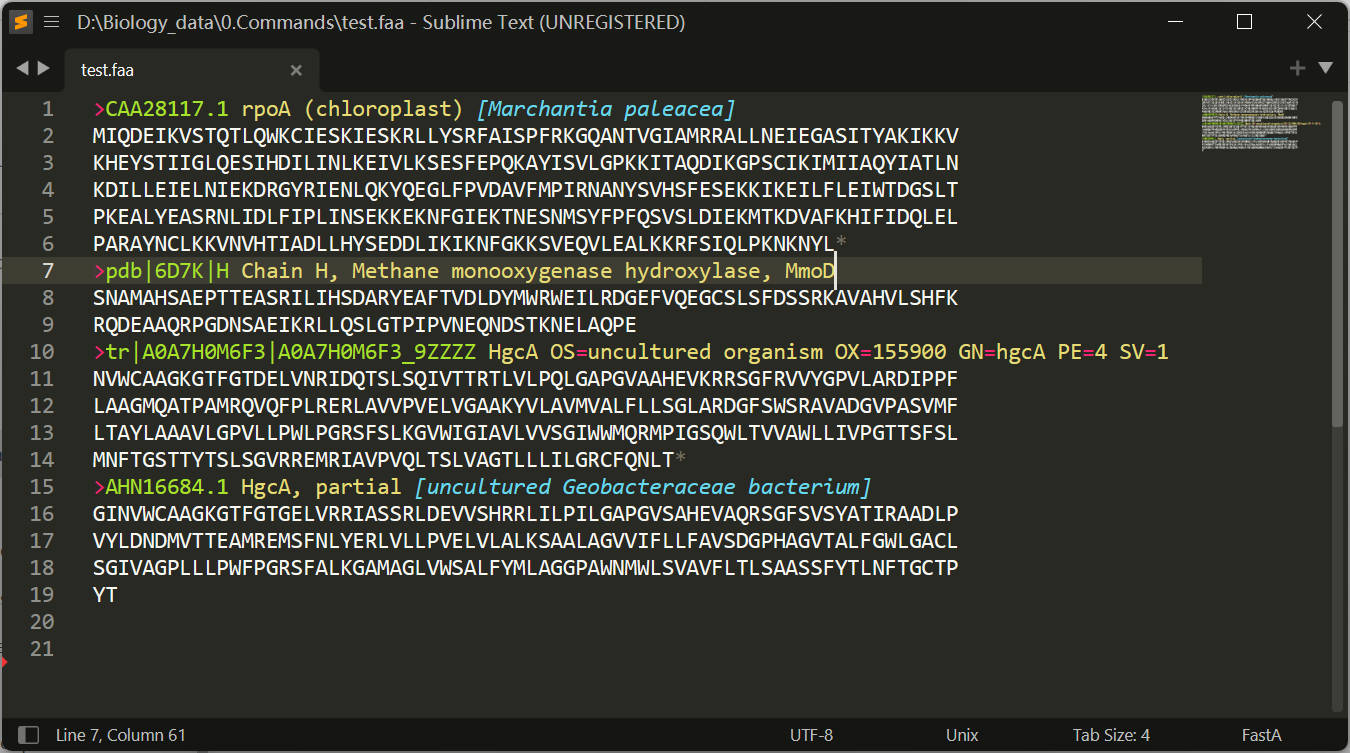This screenshot has height=753, width=1350.
Task: Click the Sublime Text logo icon
Action: (x=20, y=22)
